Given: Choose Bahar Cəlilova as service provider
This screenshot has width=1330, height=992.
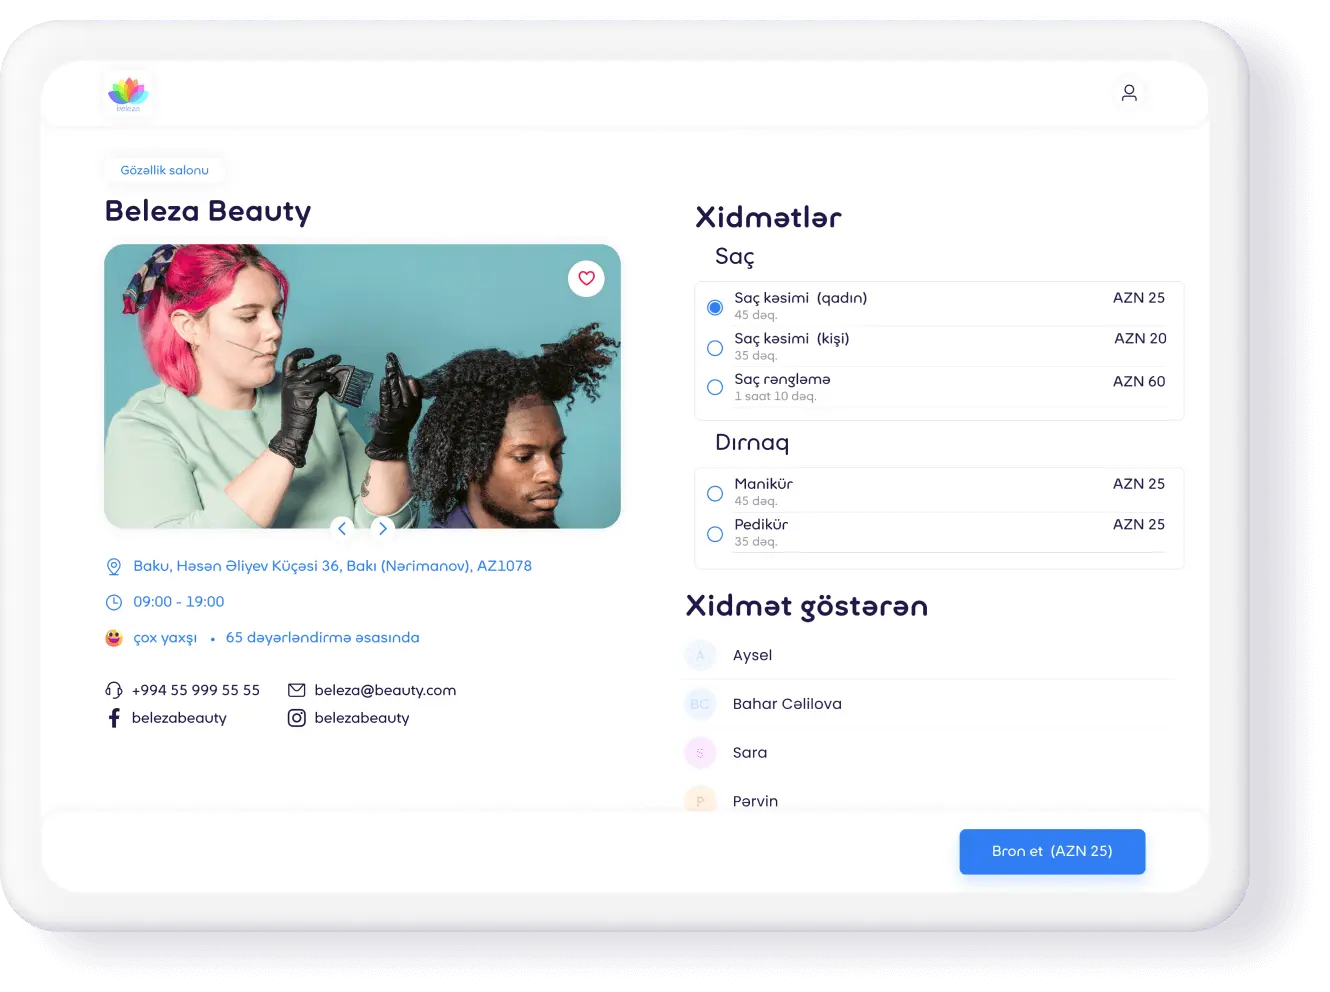Looking at the screenshot, I should point(787,704).
